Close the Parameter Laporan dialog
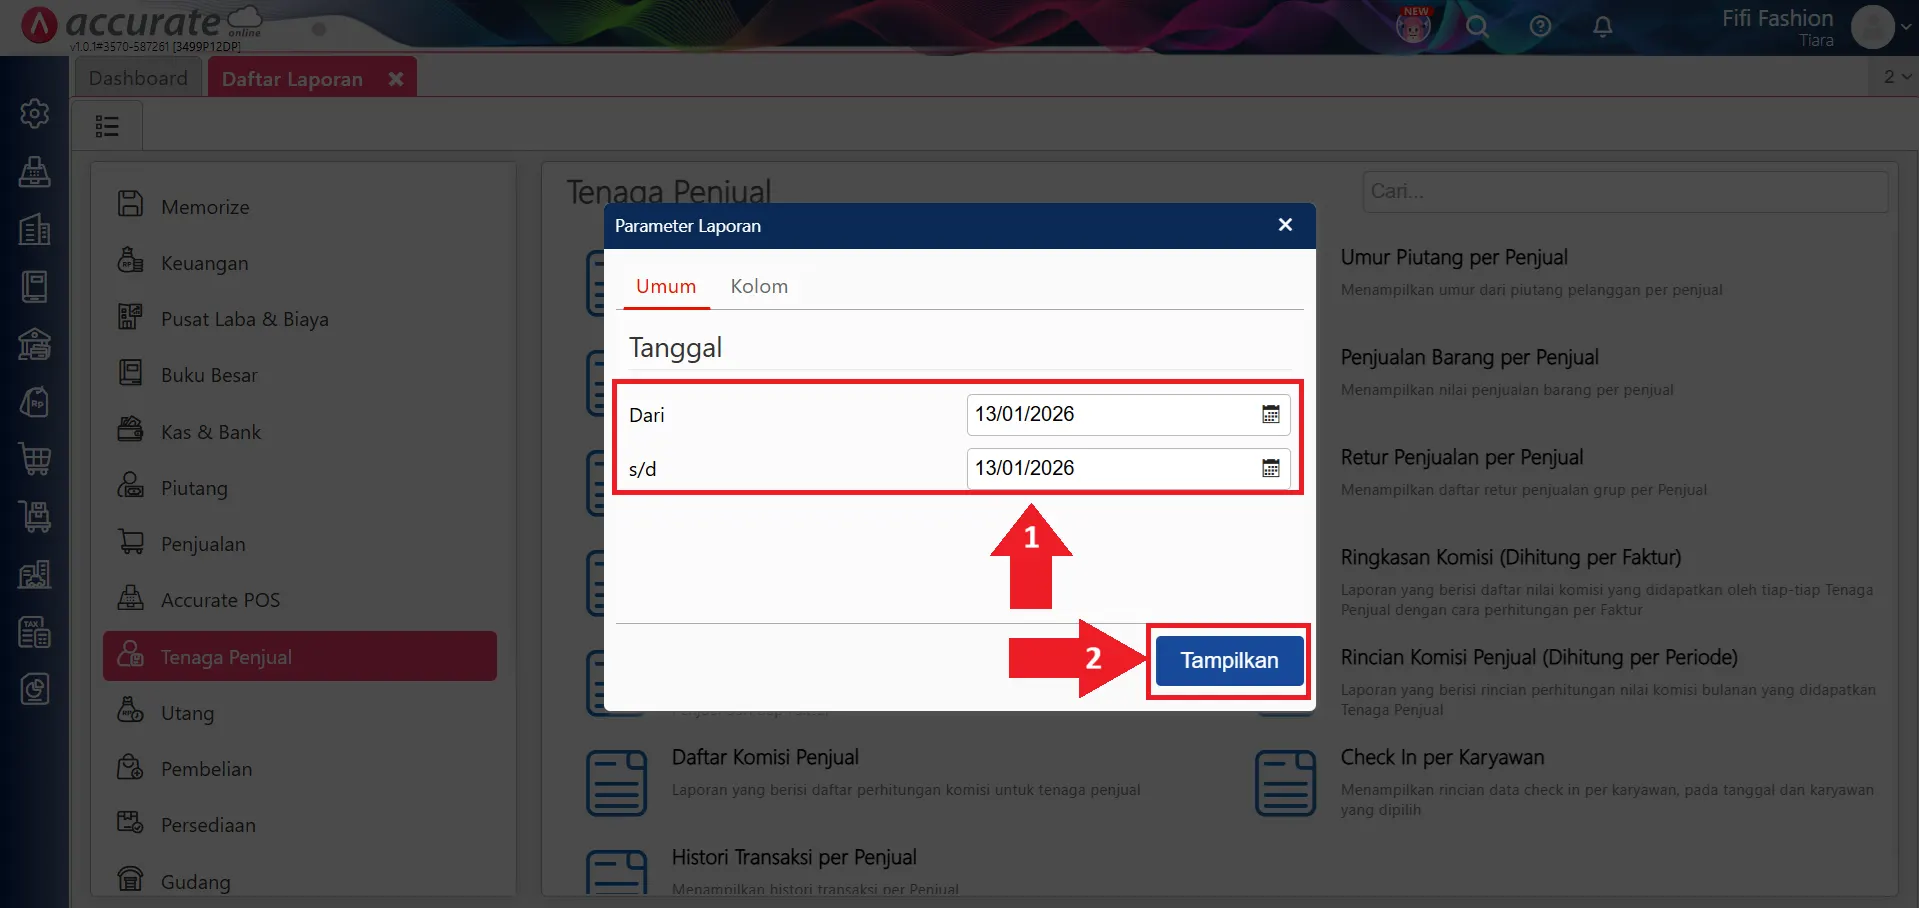This screenshot has height=908, width=1919. [x=1285, y=226]
